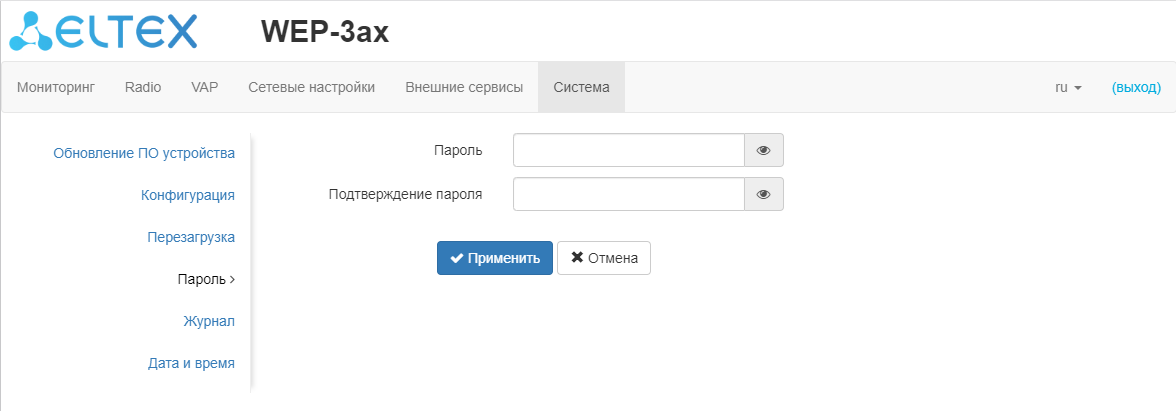This screenshot has width=1176, height=411.
Task: Open the Мониторинг tab
Action: (x=56, y=87)
